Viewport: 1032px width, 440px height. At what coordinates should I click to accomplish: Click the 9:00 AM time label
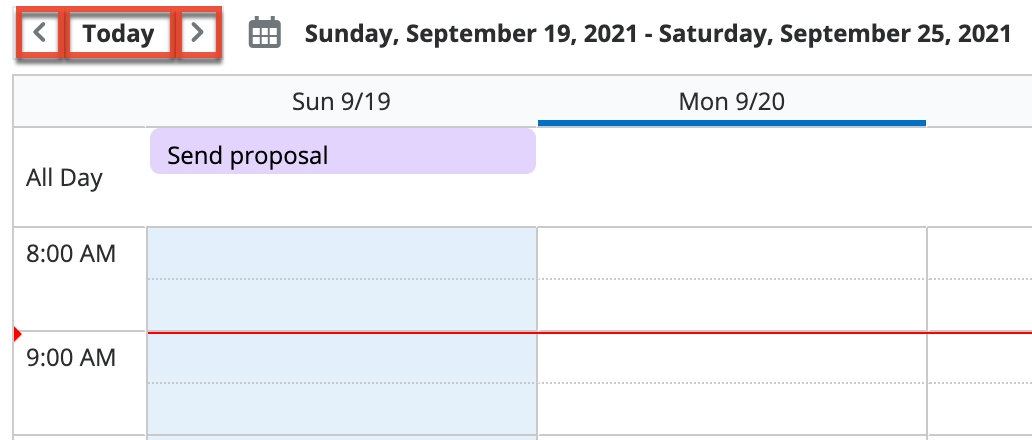click(71, 357)
